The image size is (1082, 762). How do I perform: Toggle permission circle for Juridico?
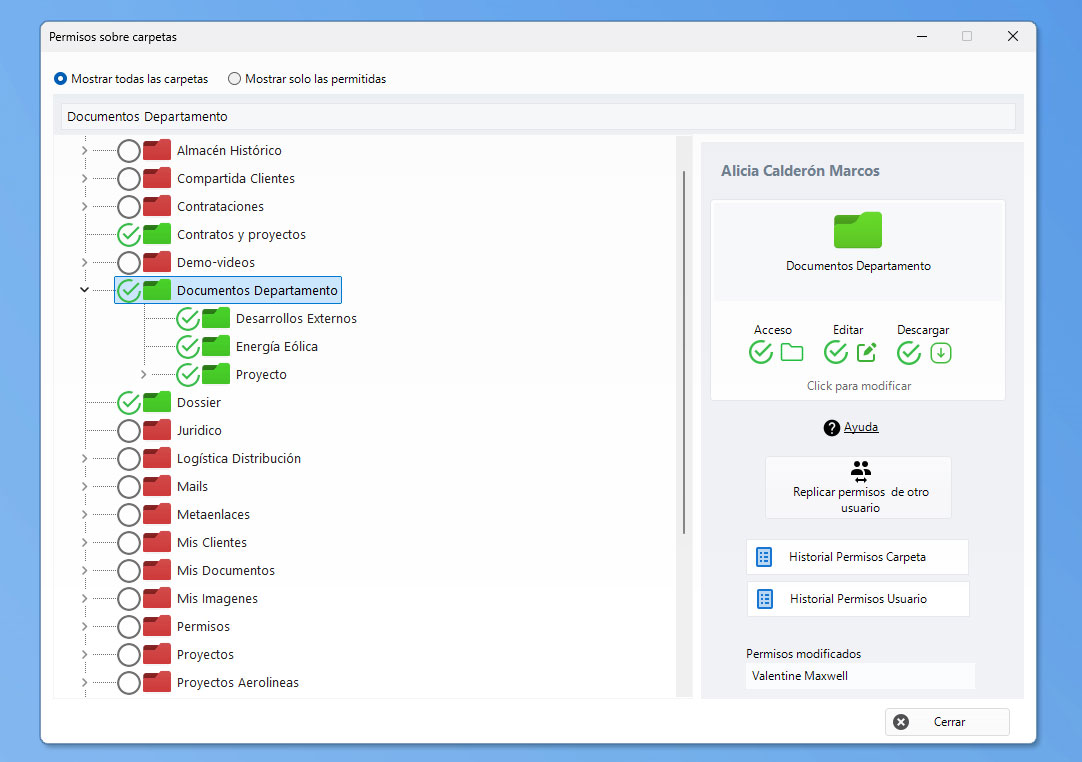129,430
